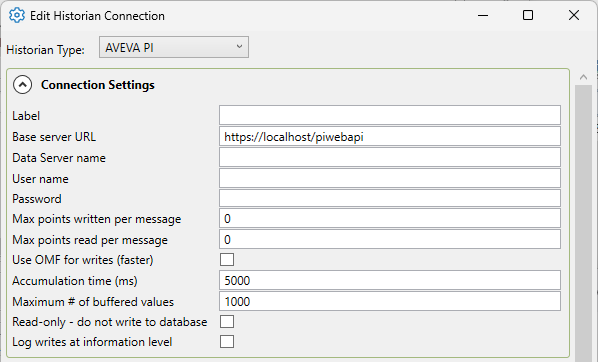Toggle Read-only do not write checkbox
The width and height of the screenshot is (598, 362).
tap(227, 322)
